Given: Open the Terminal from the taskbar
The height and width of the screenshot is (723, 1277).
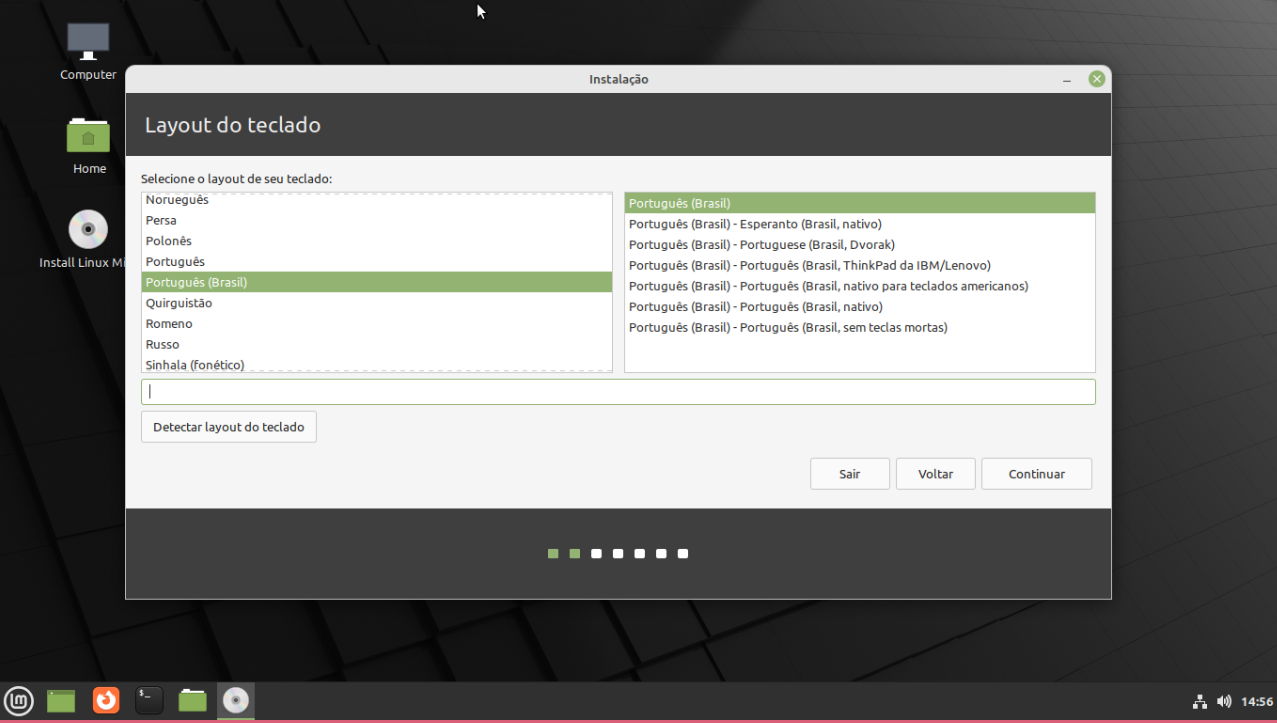Looking at the screenshot, I should pos(149,700).
